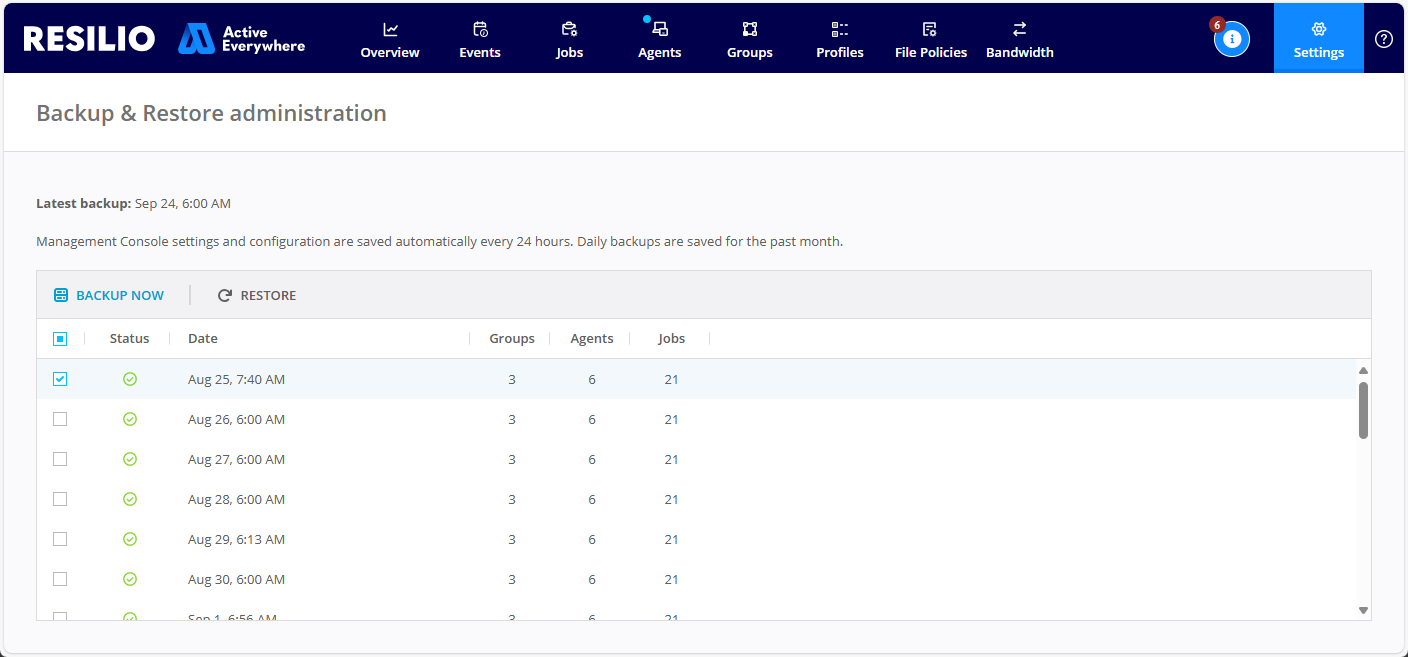This screenshot has height=657, width=1408.
Task: Sort the table by Date column
Action: (x=203, y=339)
